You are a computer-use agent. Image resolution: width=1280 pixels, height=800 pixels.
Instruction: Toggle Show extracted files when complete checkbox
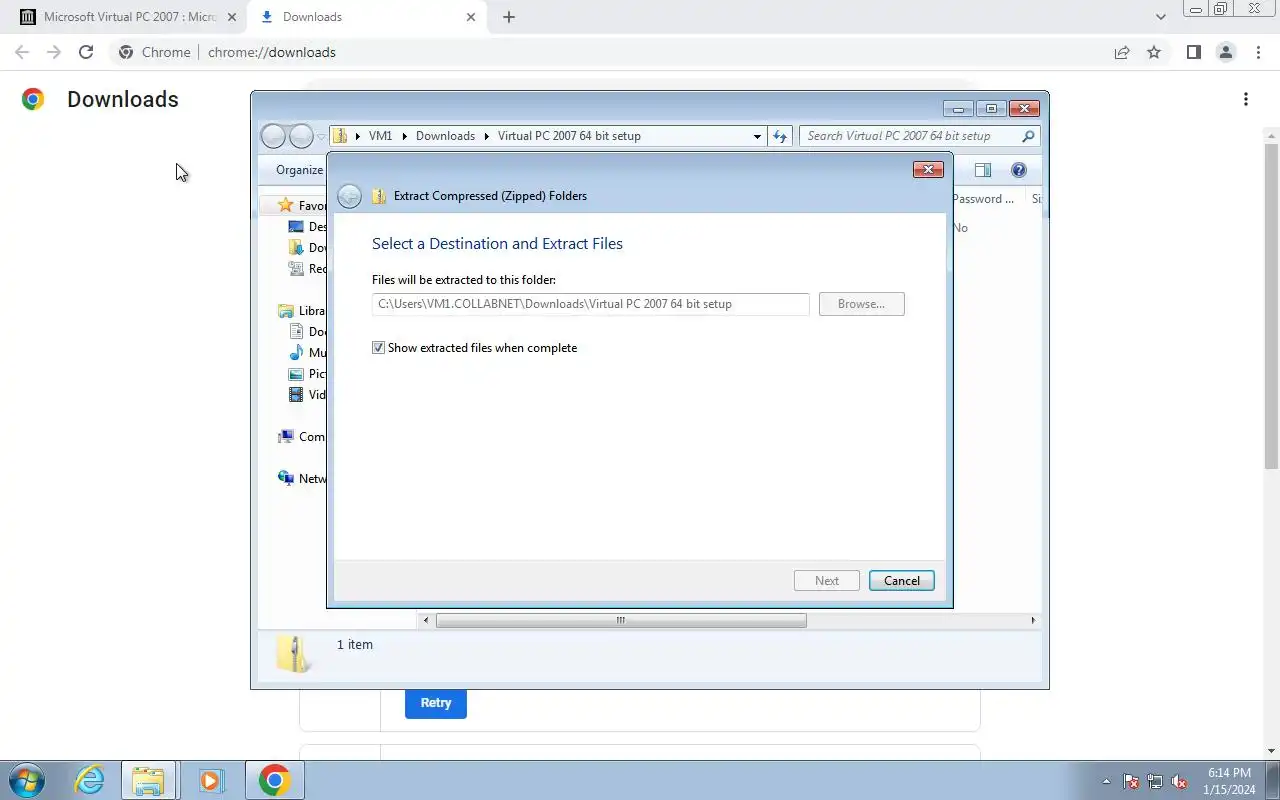click(x=378, y=348)
